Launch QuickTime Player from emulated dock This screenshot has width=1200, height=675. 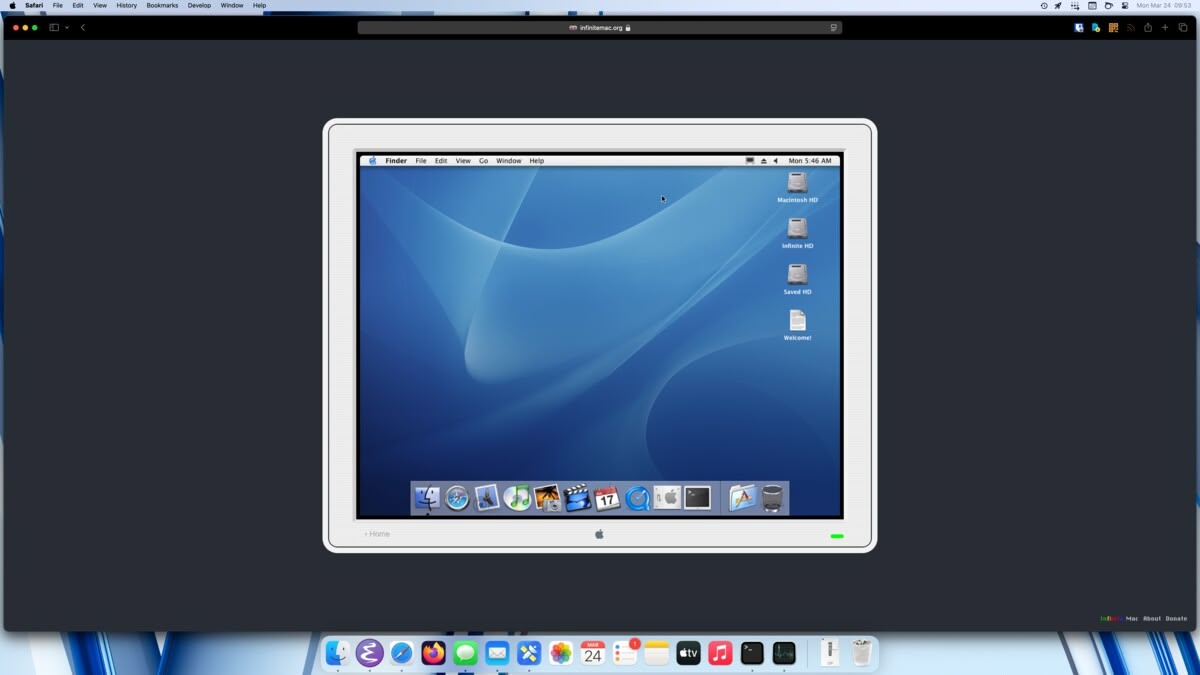point(637,498)
